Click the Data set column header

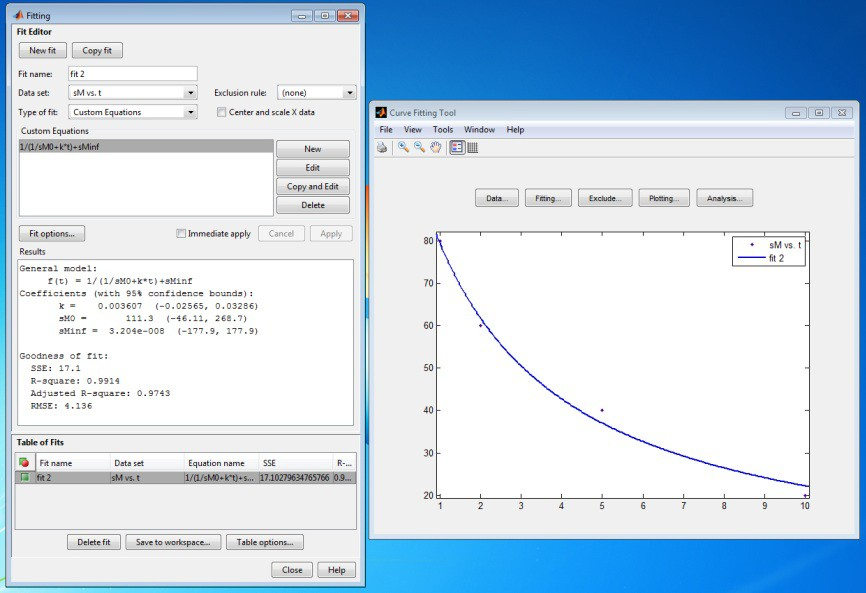(x=147, y=463)
